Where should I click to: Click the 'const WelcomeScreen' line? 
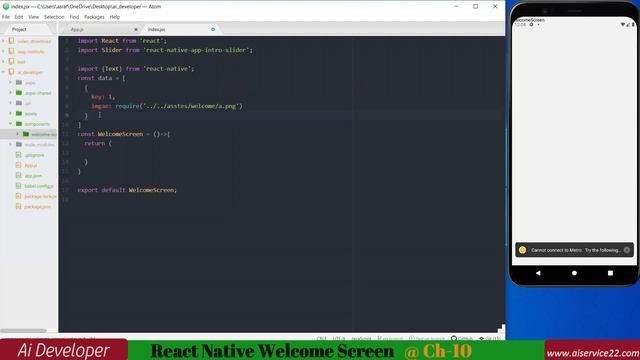tap(124, 134)
